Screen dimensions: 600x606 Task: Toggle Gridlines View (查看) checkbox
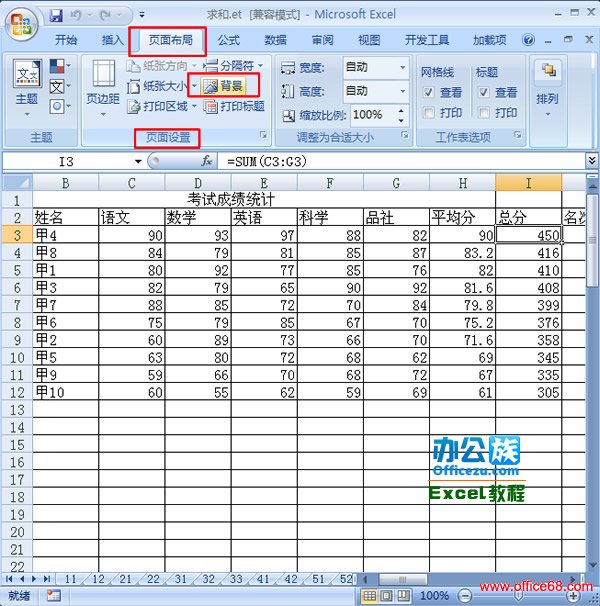pyautogui.click(x=428, y=92)
